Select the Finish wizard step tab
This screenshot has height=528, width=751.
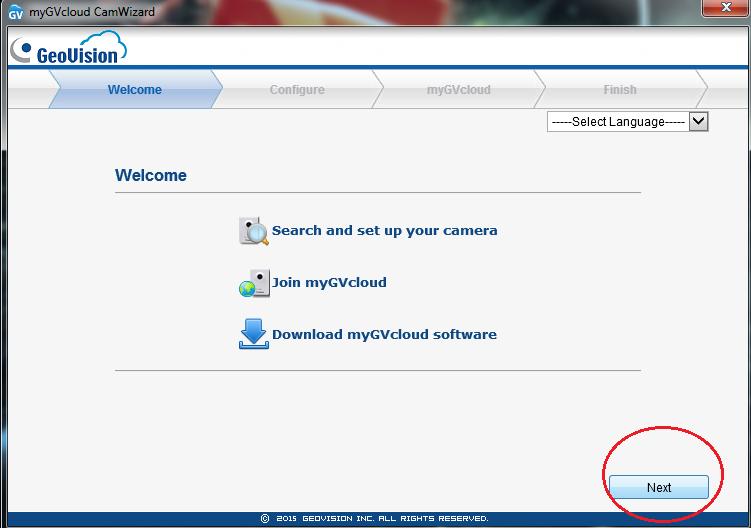[620, 90]
